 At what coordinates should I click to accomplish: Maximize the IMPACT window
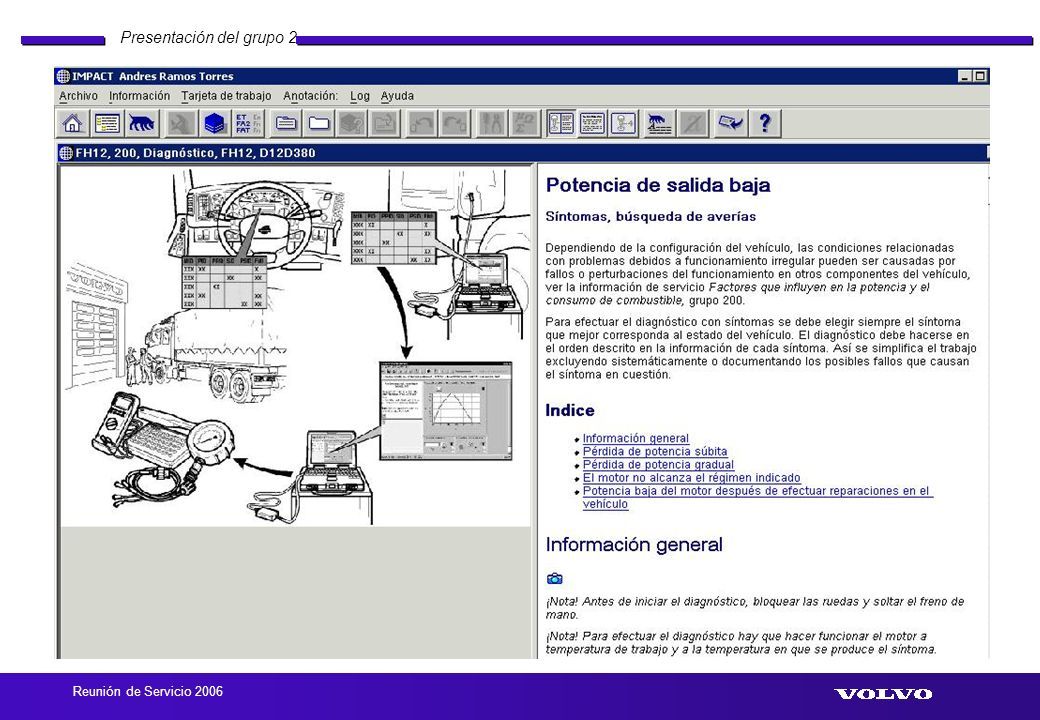point(980,76)
